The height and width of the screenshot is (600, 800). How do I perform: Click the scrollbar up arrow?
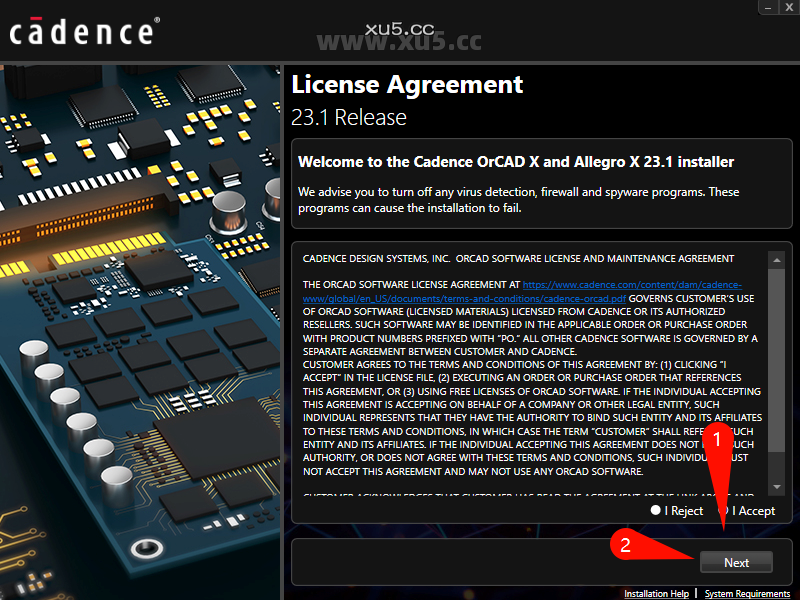(777, 260)
